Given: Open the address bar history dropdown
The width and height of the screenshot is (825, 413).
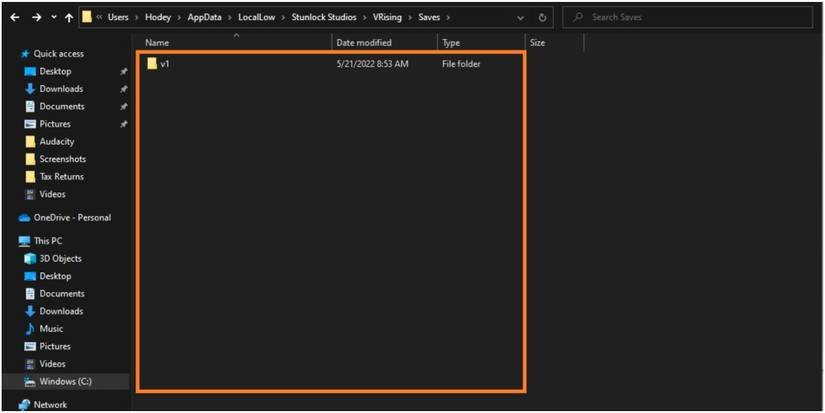Looking at the screenshot, I should pos(520,18).
